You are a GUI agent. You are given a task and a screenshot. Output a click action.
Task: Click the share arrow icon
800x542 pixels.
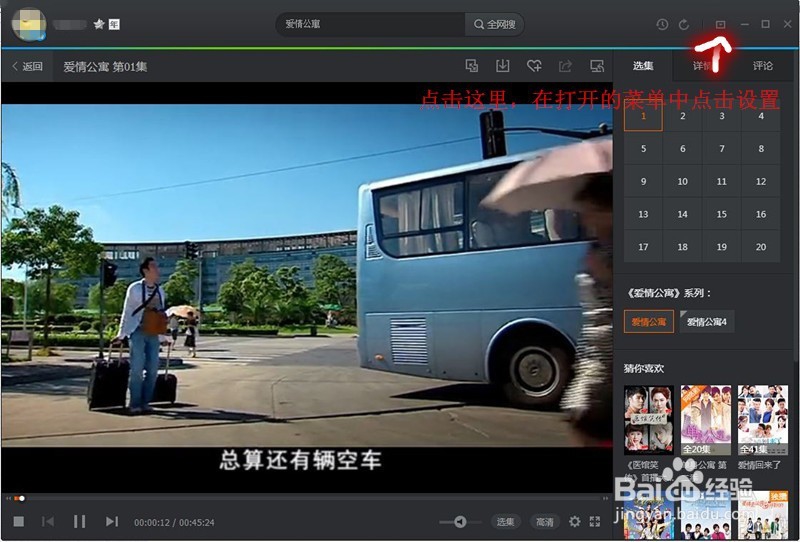click(565, 65)
